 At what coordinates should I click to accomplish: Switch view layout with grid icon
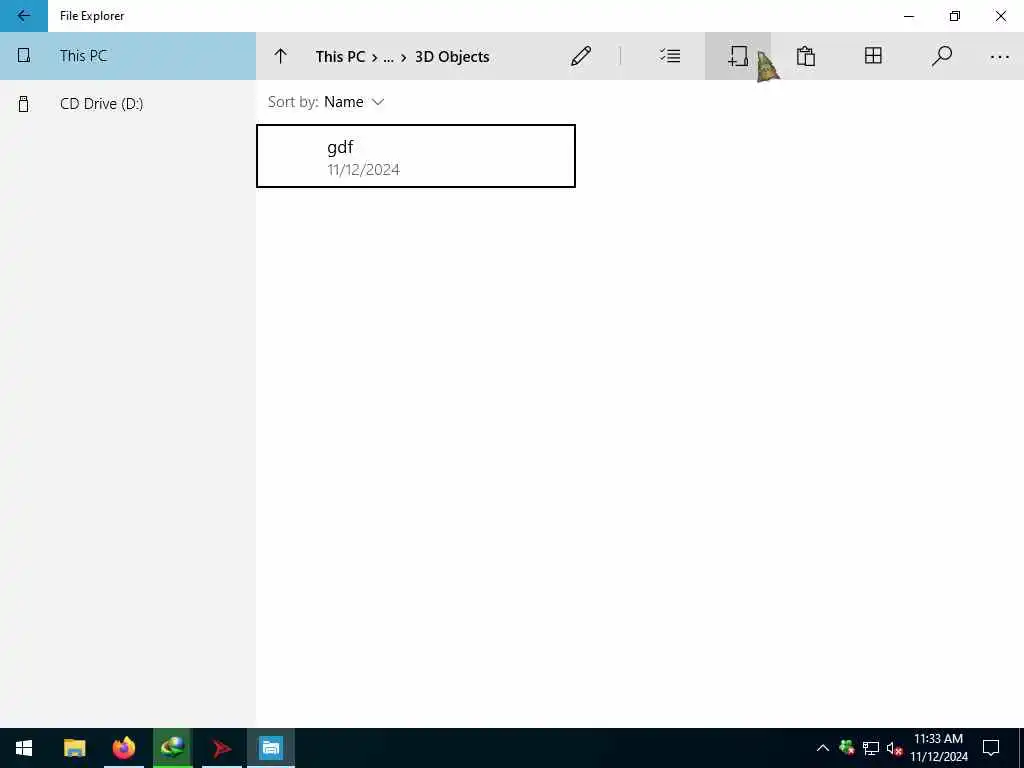tap(873, 56)
